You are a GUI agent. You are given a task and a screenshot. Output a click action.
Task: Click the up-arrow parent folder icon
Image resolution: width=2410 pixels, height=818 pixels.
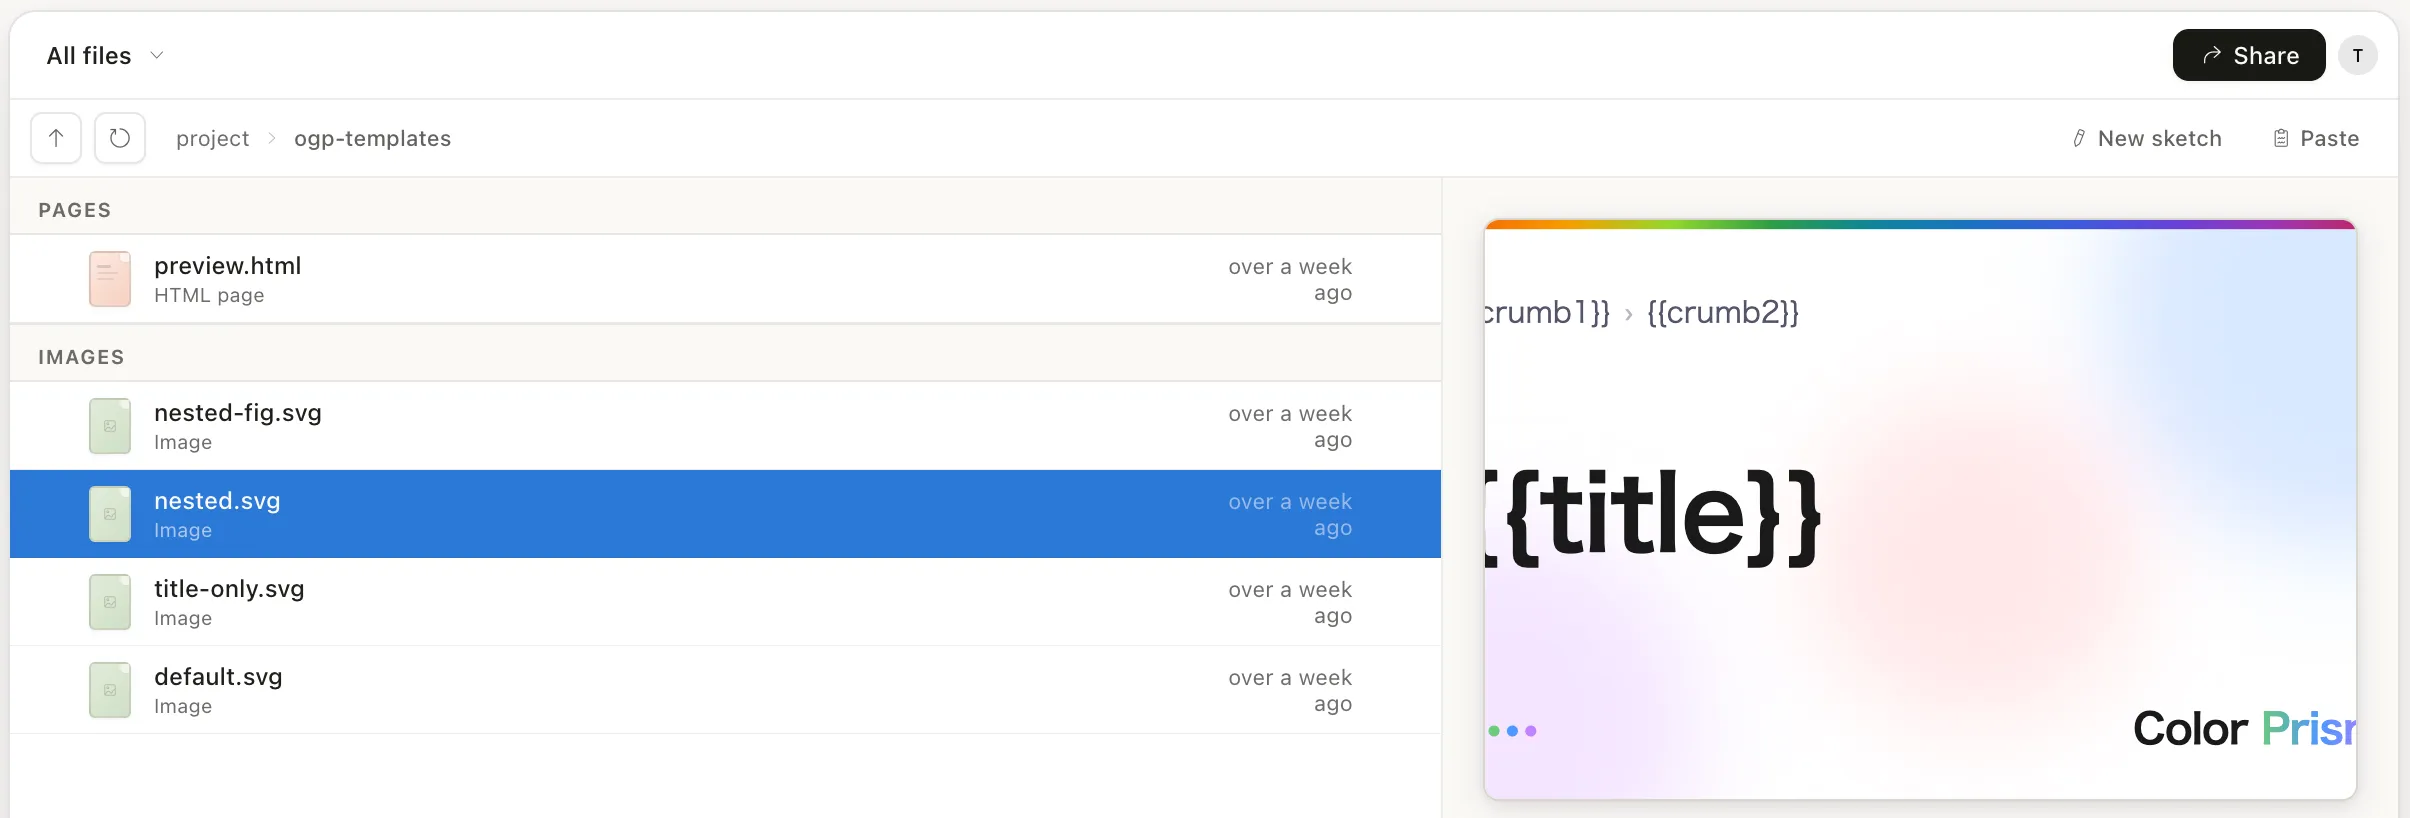(56, 138)
